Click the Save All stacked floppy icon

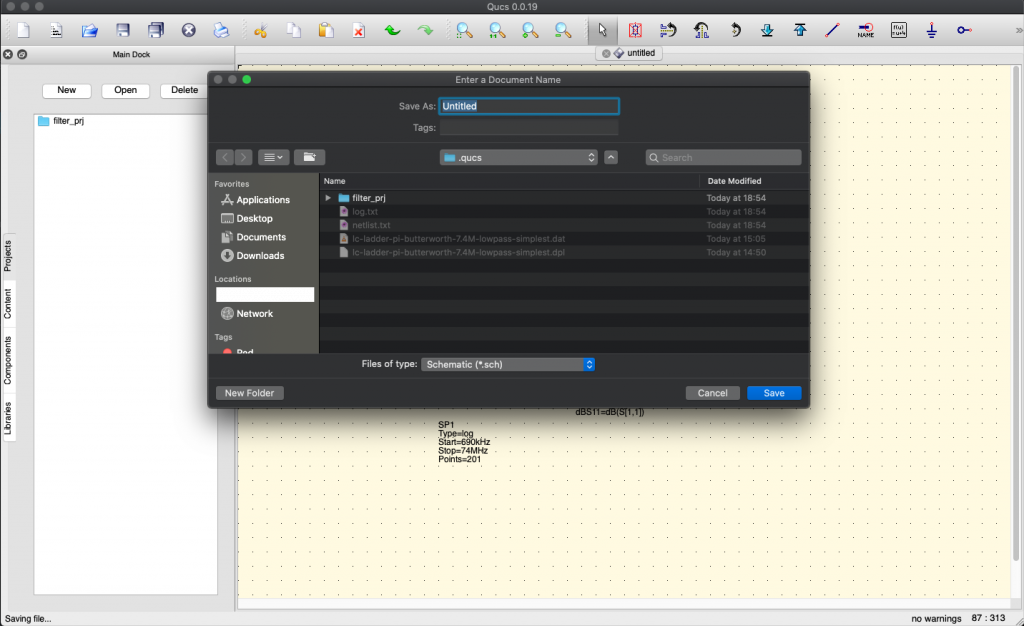[x=155, y=30]
